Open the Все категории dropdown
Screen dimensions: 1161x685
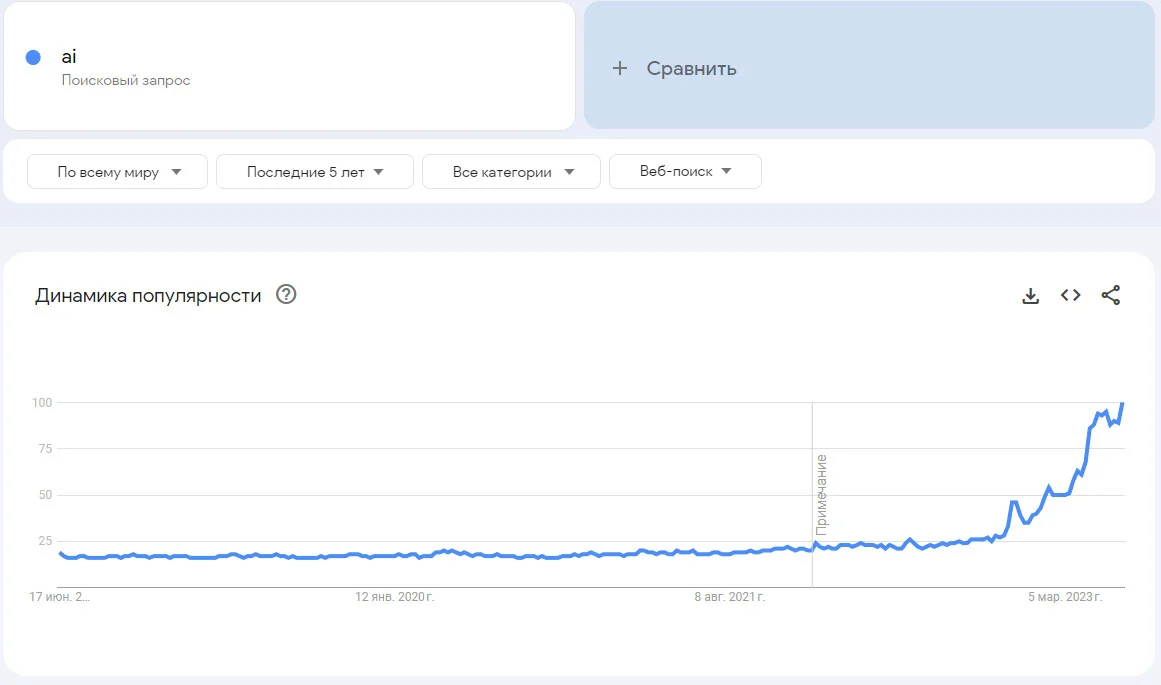tap(511, 172)
